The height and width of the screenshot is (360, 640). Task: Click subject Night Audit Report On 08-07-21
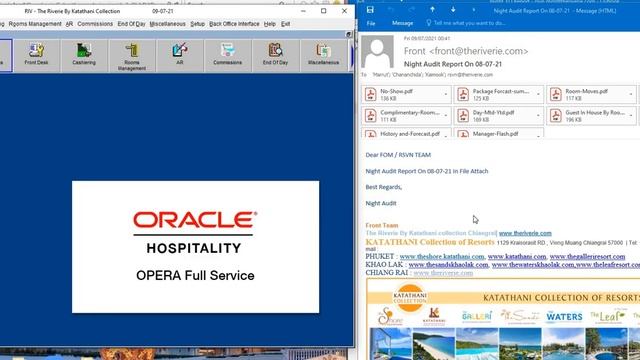(453, 64)
